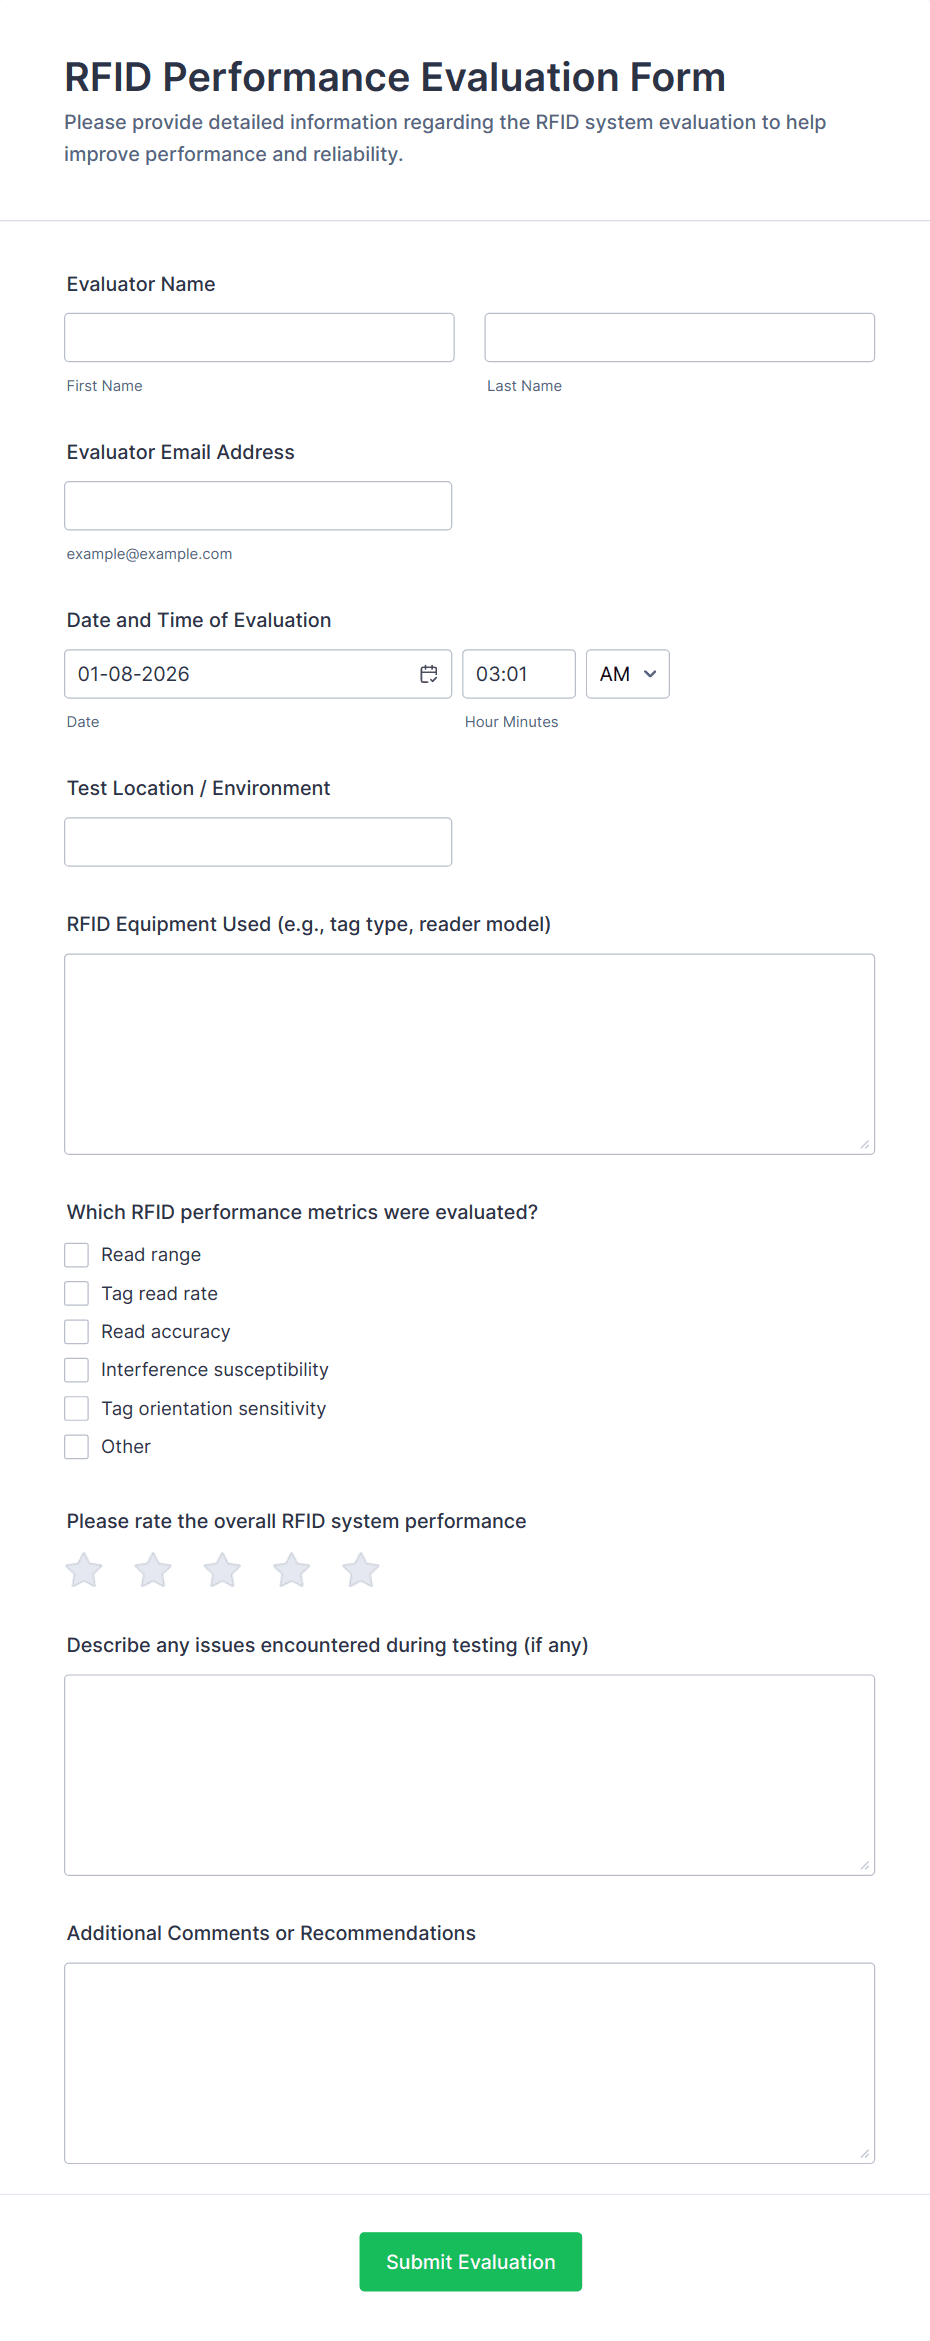The height and width of the screenshot is (2341, 930).
Task: Select the third star rating
Action: [x=221, y=1569]
